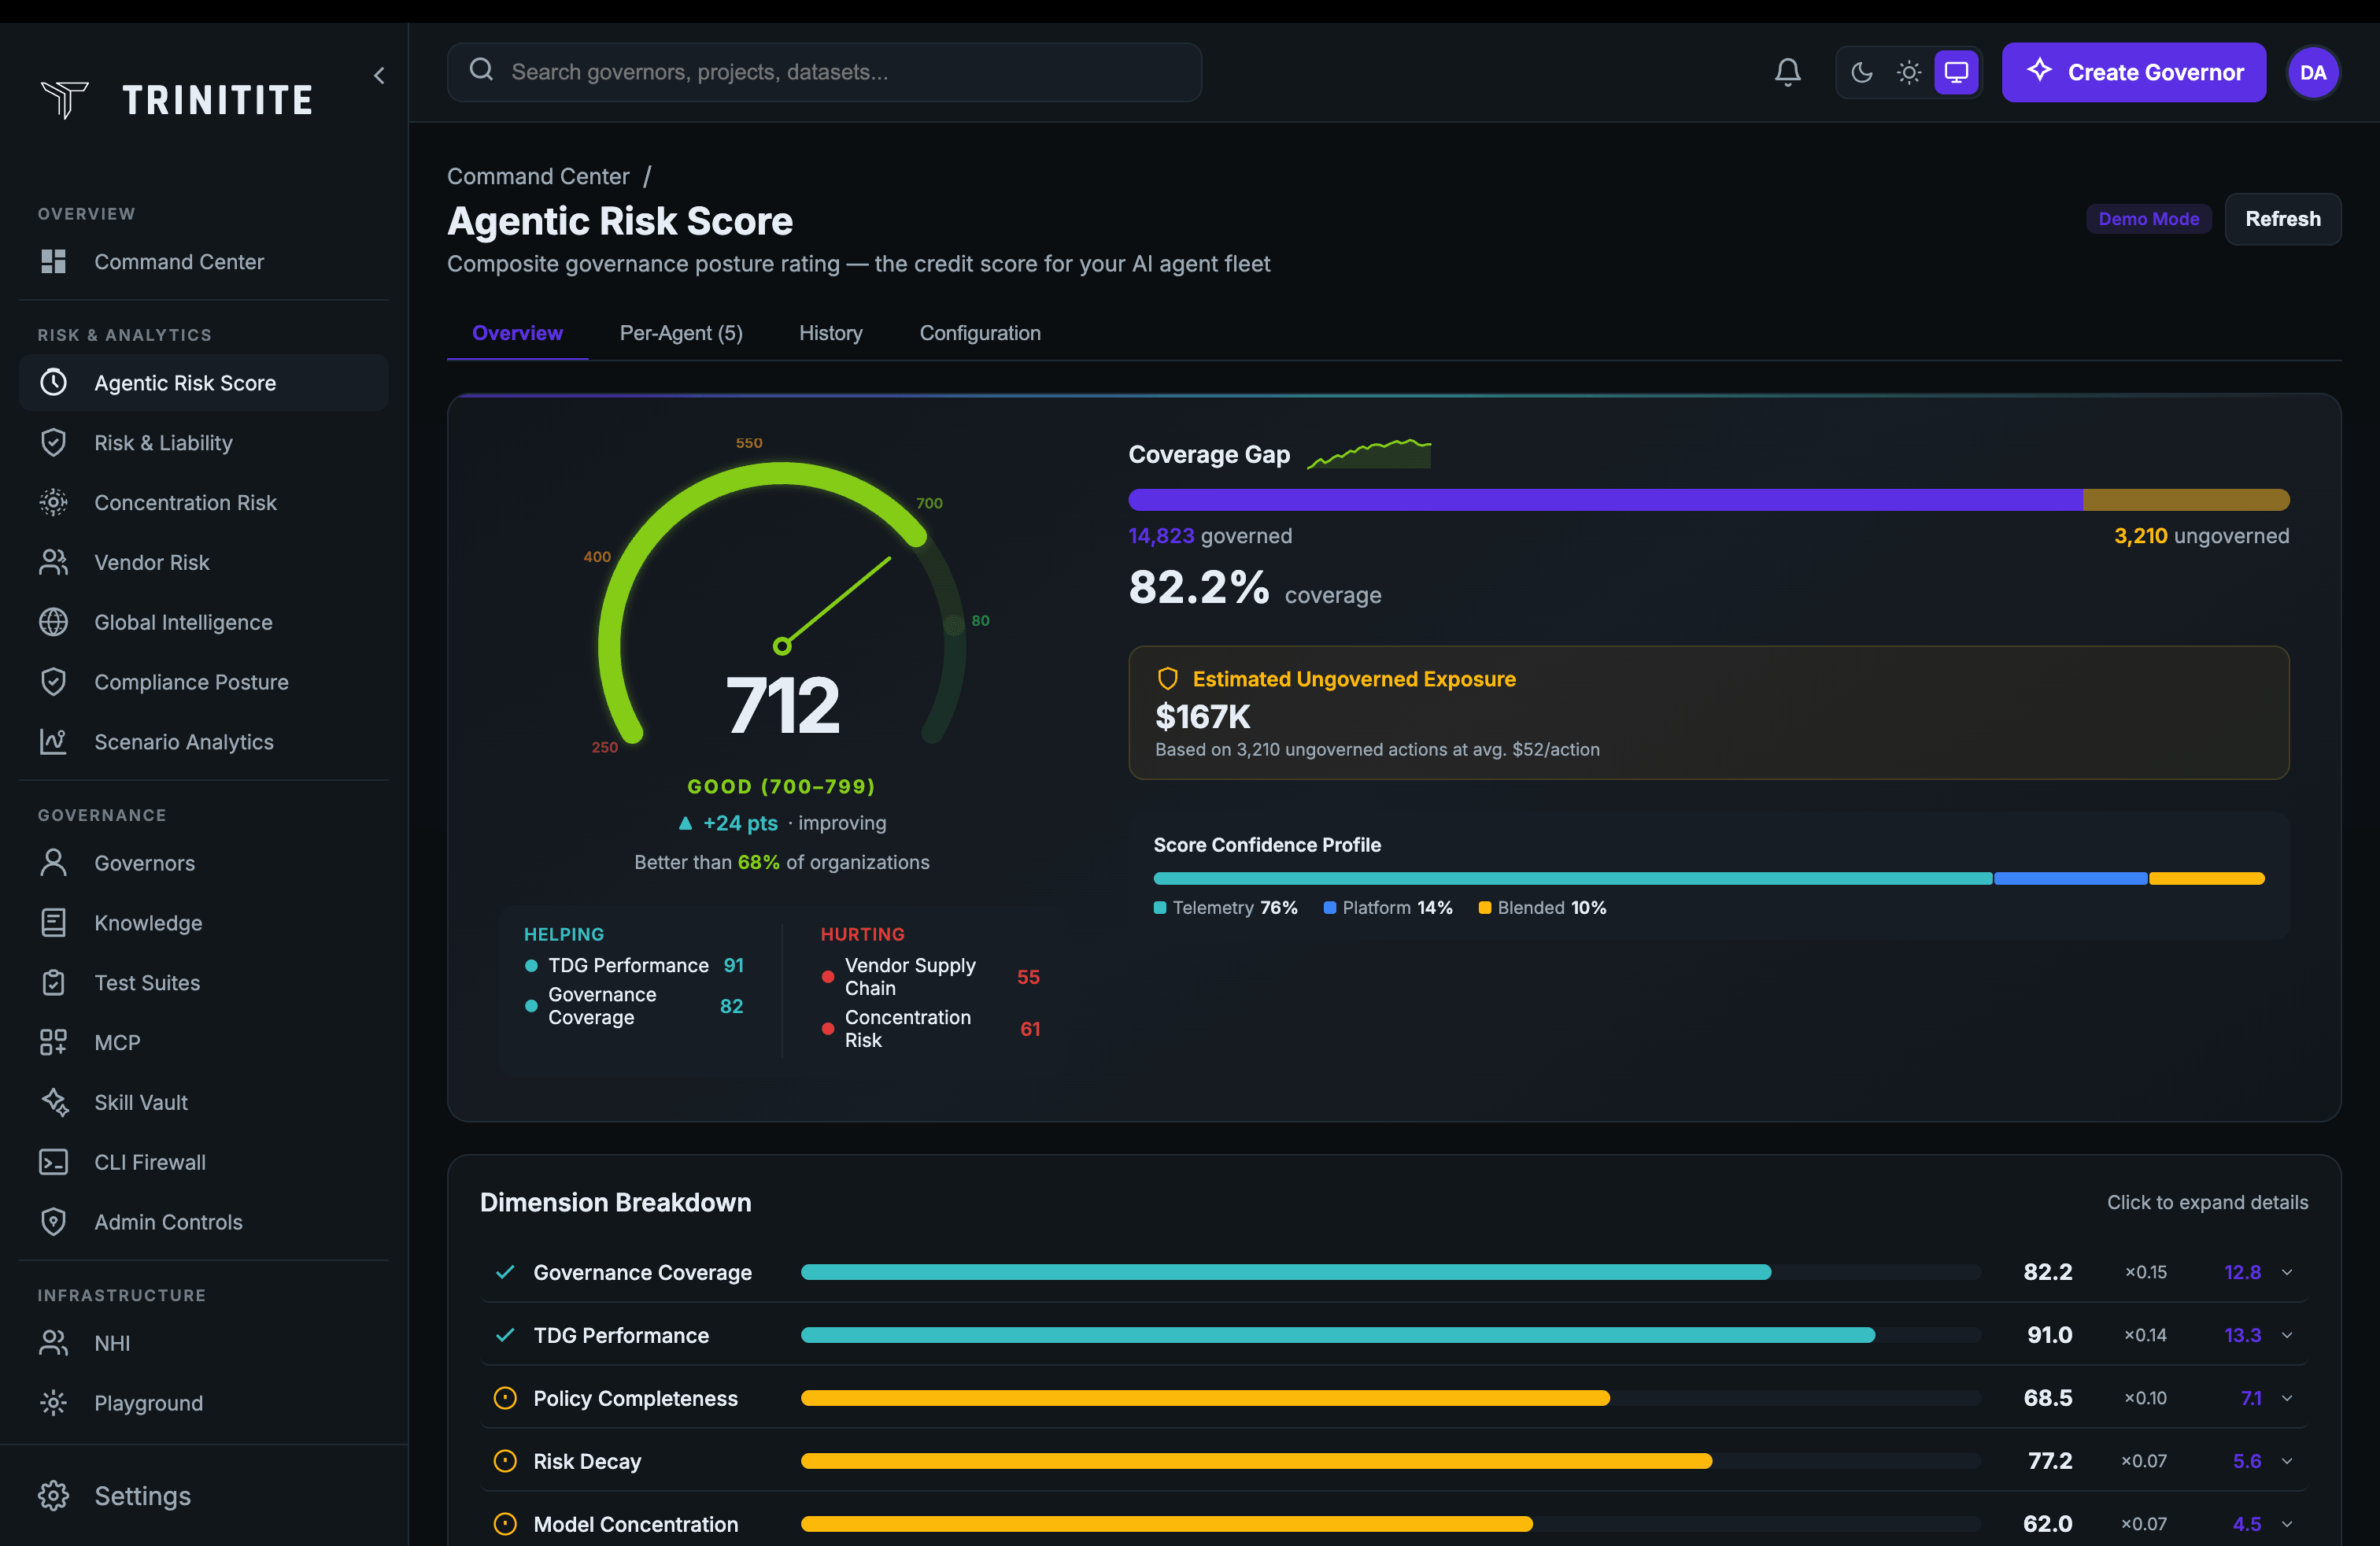Click Create Governor
The width and height of the screenshot is (2380, 1546).
(x=2134, y=72)
